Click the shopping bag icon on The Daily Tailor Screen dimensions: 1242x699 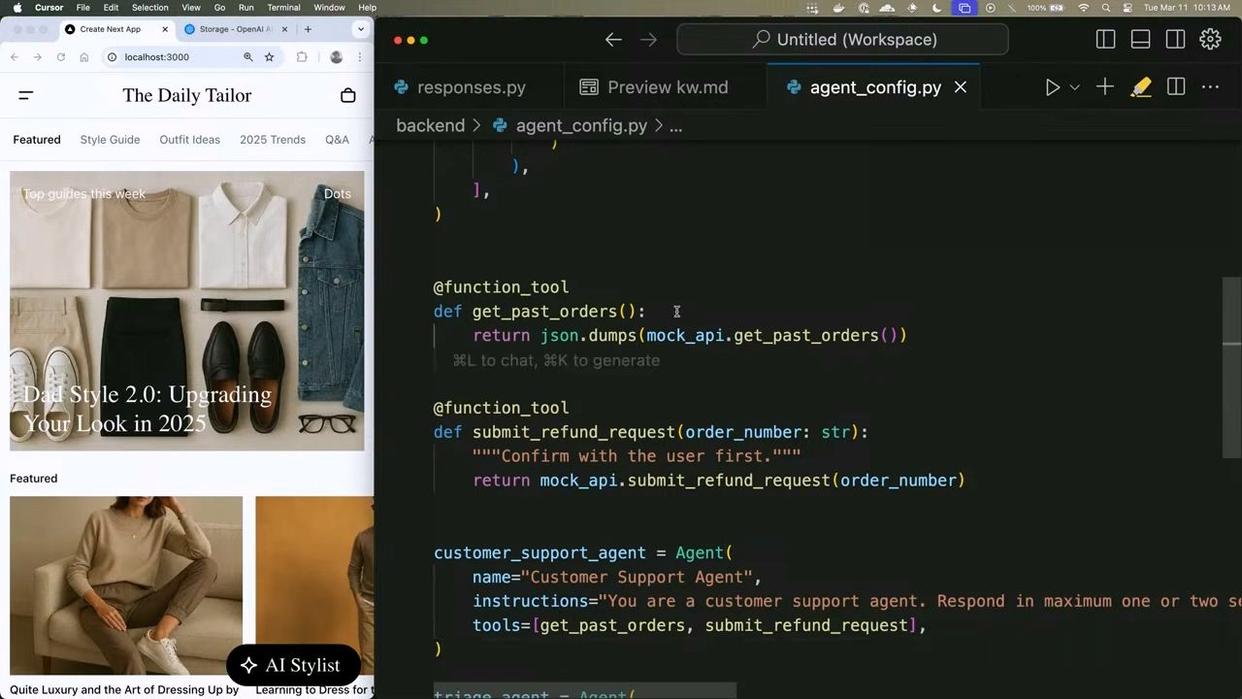pos(347,95)
